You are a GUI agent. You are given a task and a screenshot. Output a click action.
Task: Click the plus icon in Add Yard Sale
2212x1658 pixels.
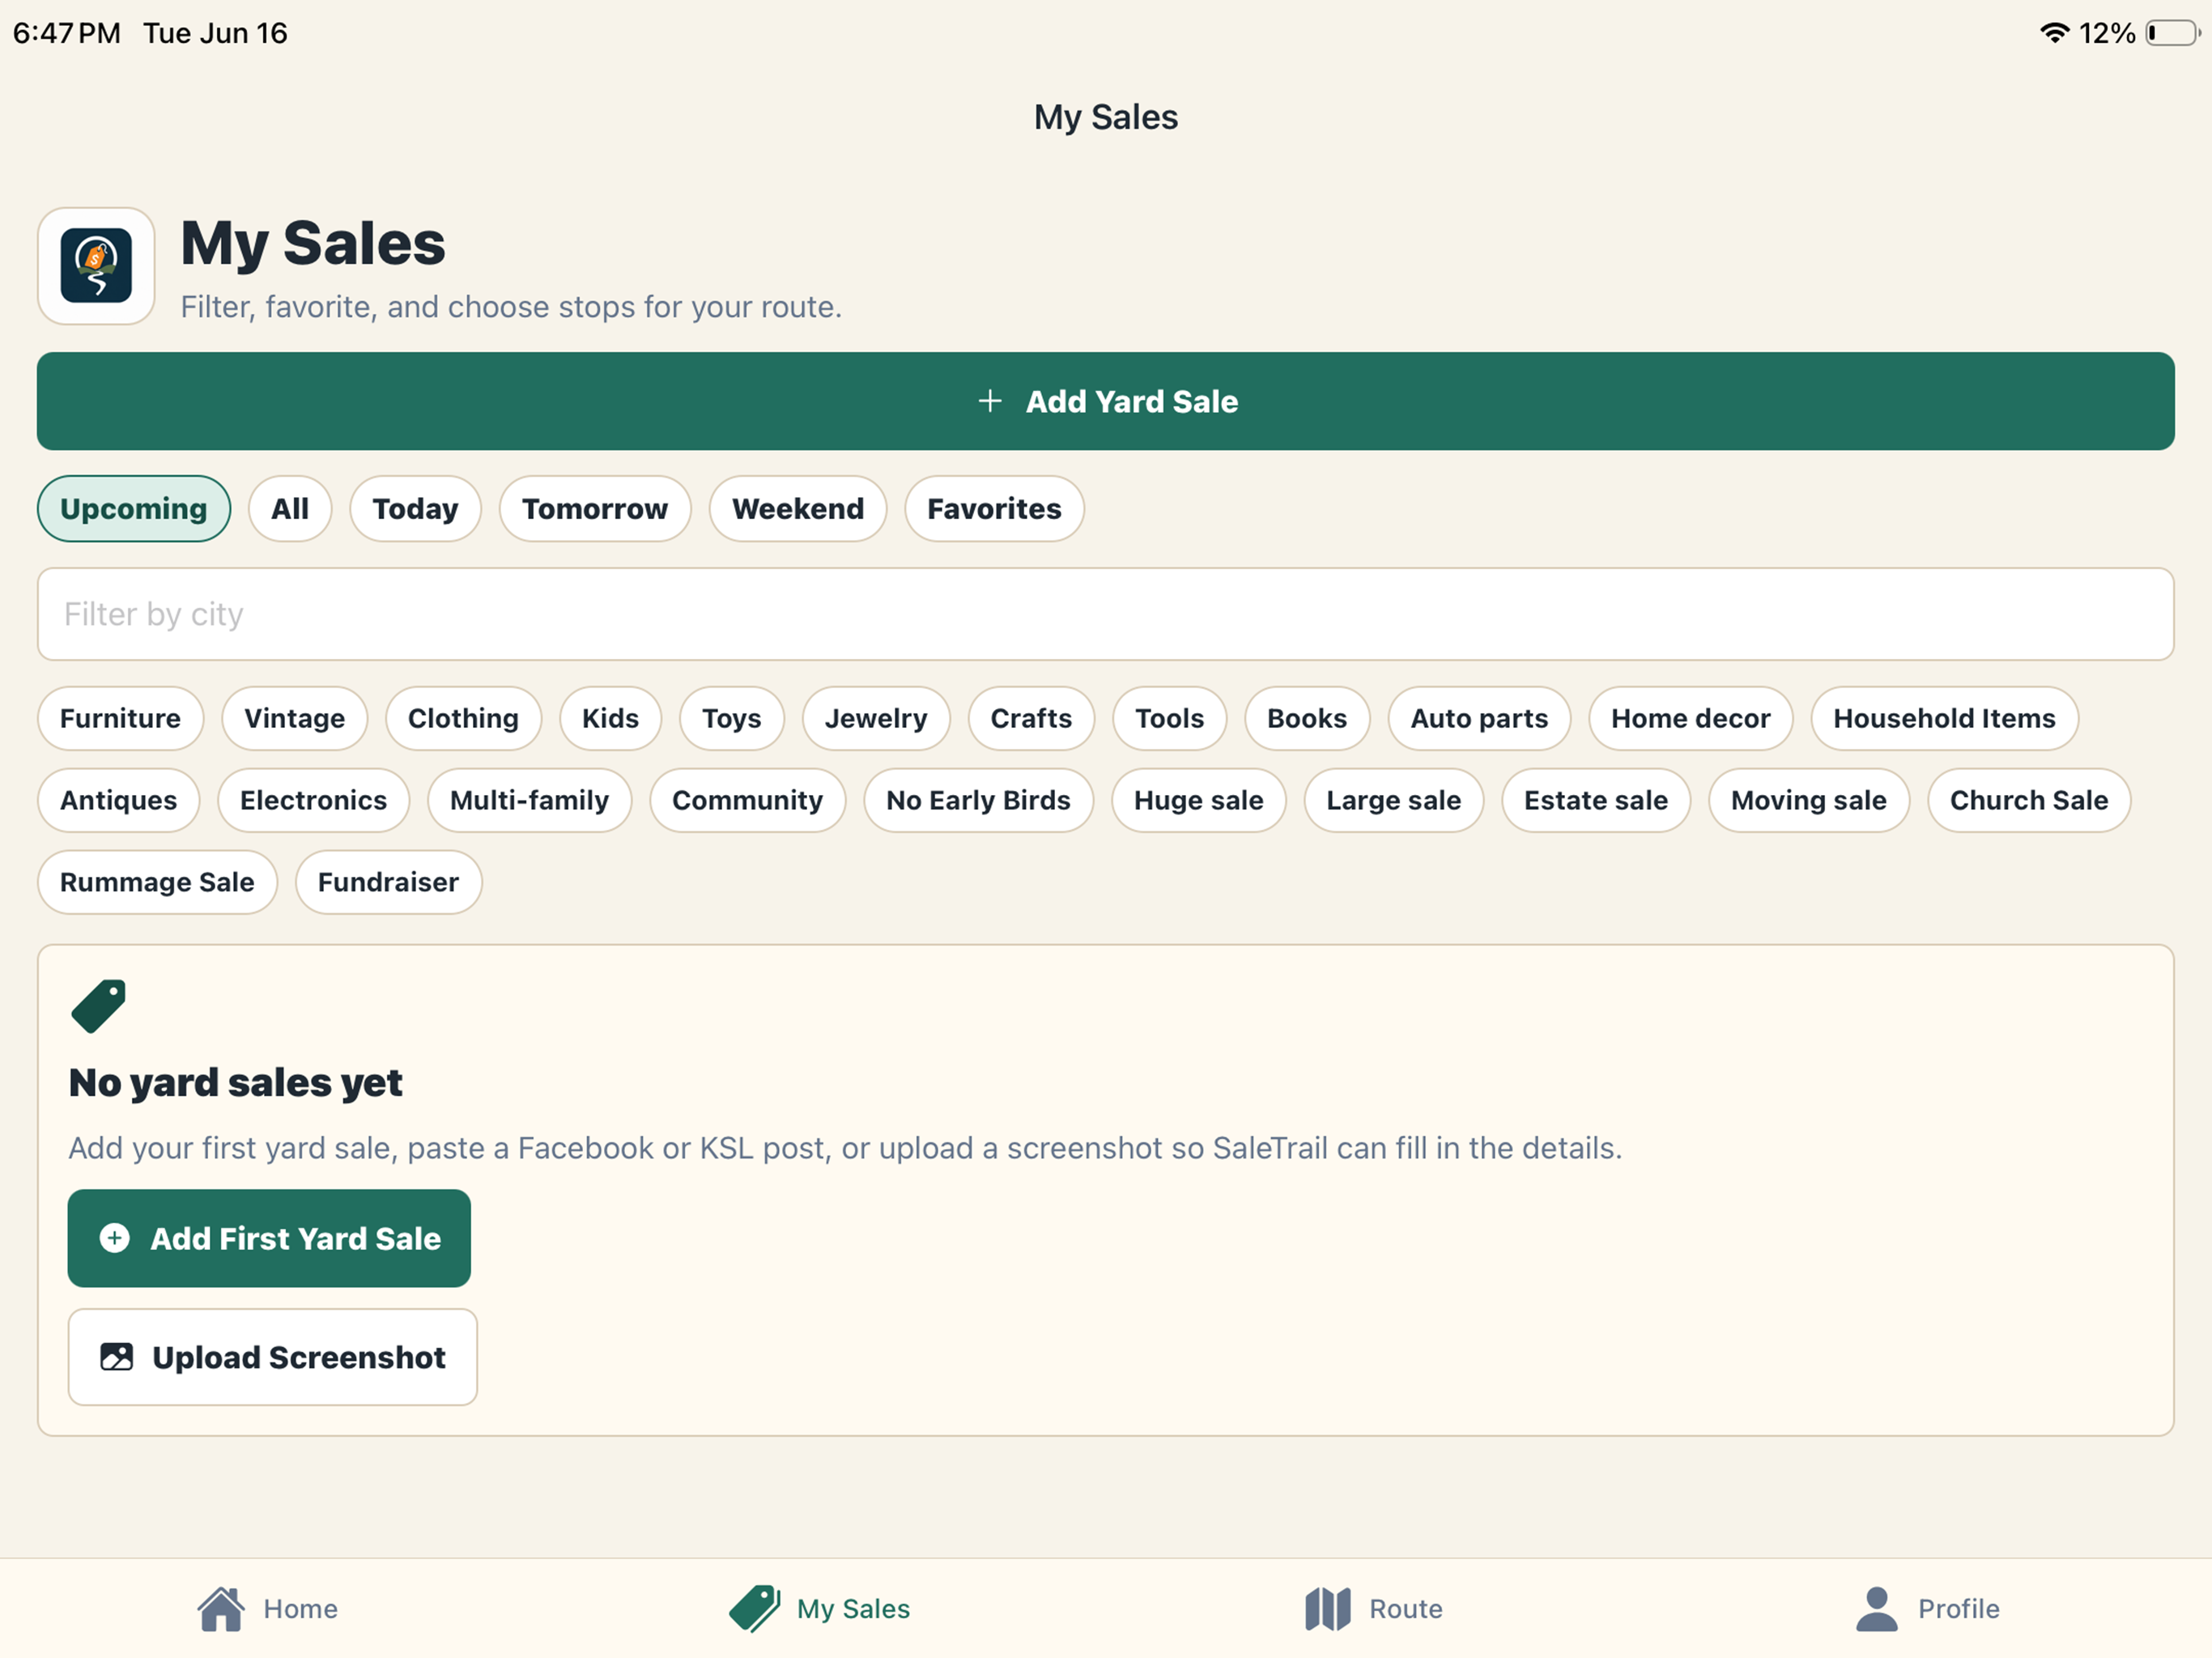pyautogui.click(x=989, y=401)
